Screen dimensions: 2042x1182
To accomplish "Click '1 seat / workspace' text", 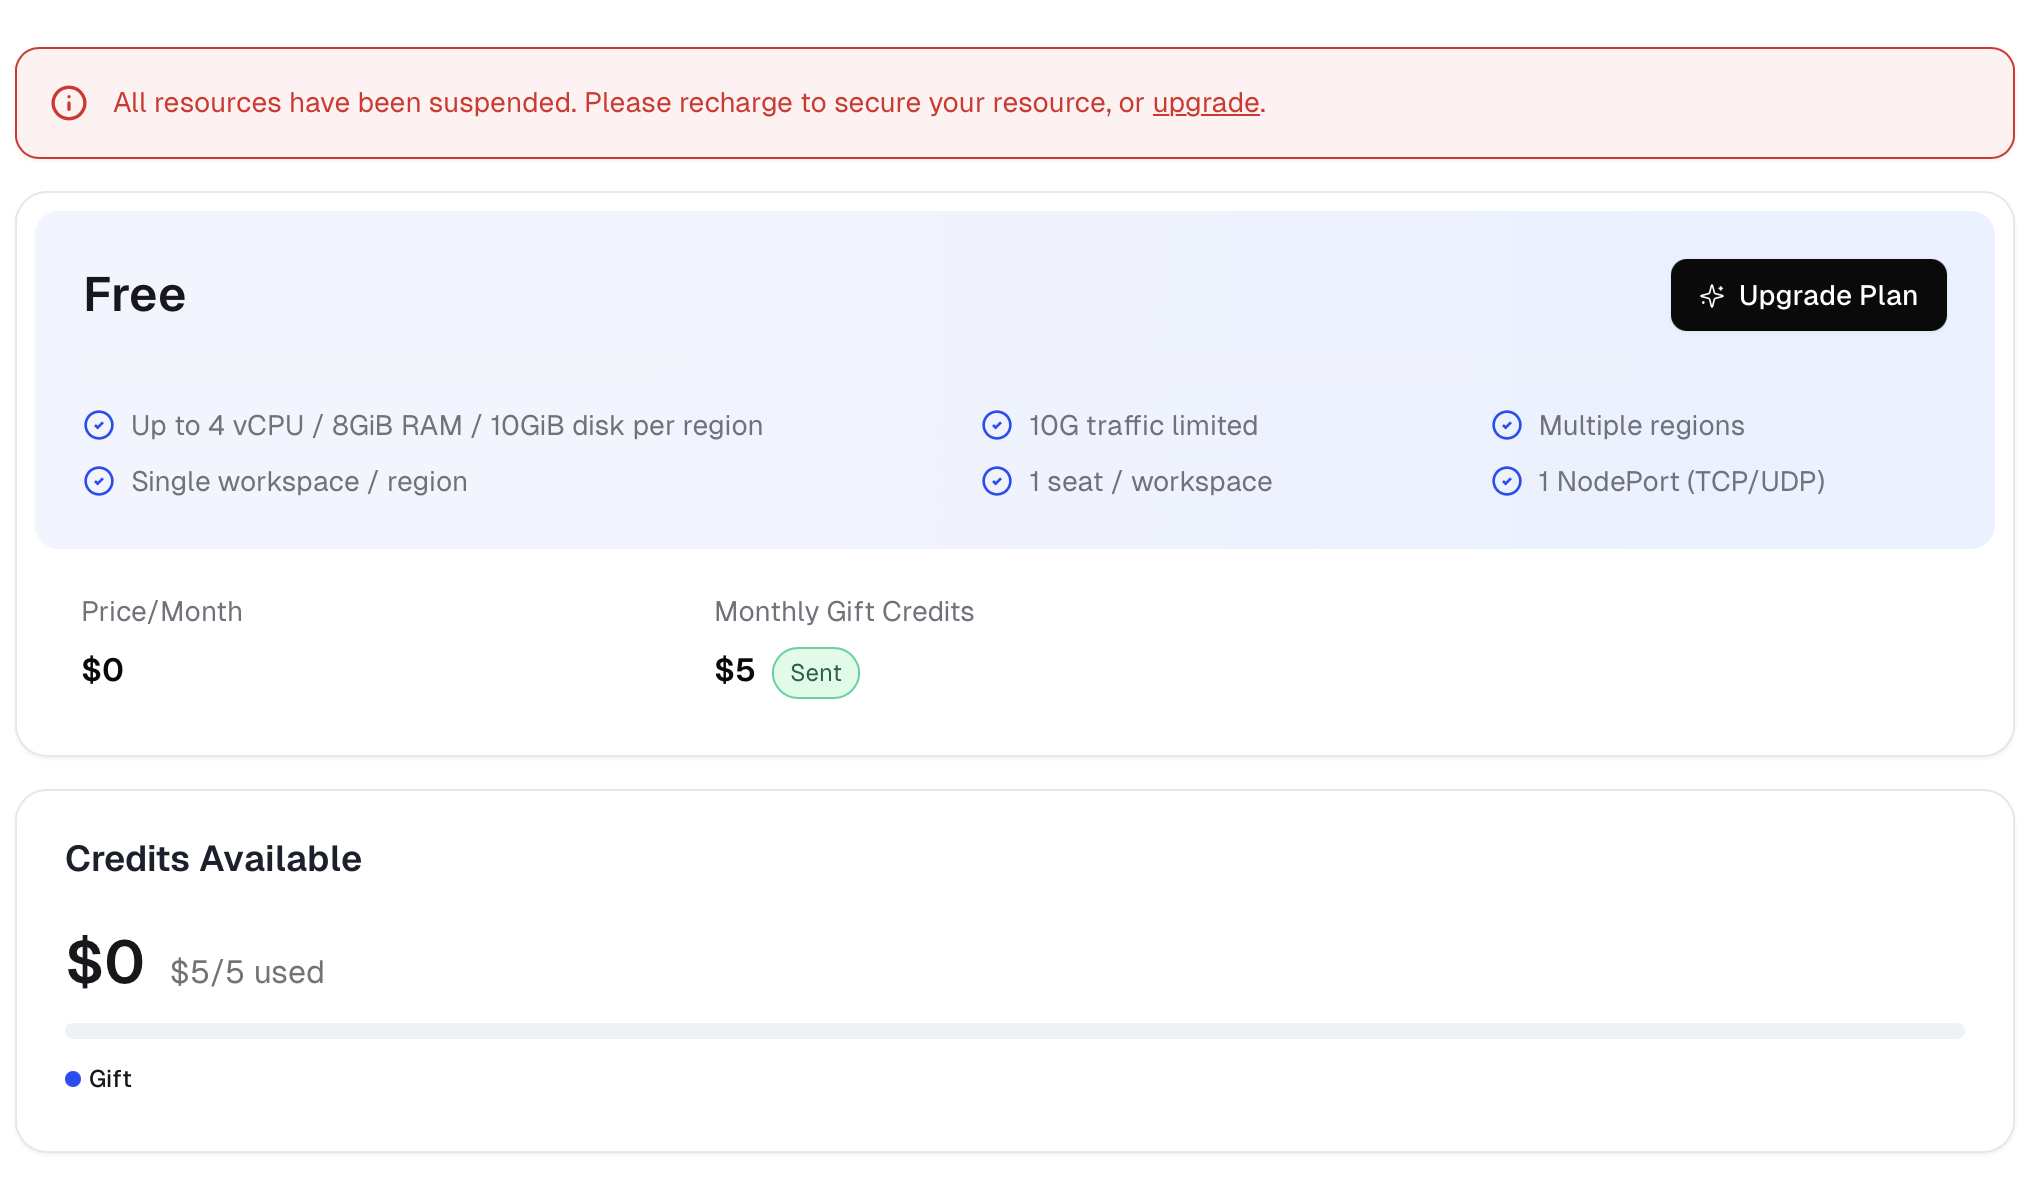I will [x=1150, y=481].
